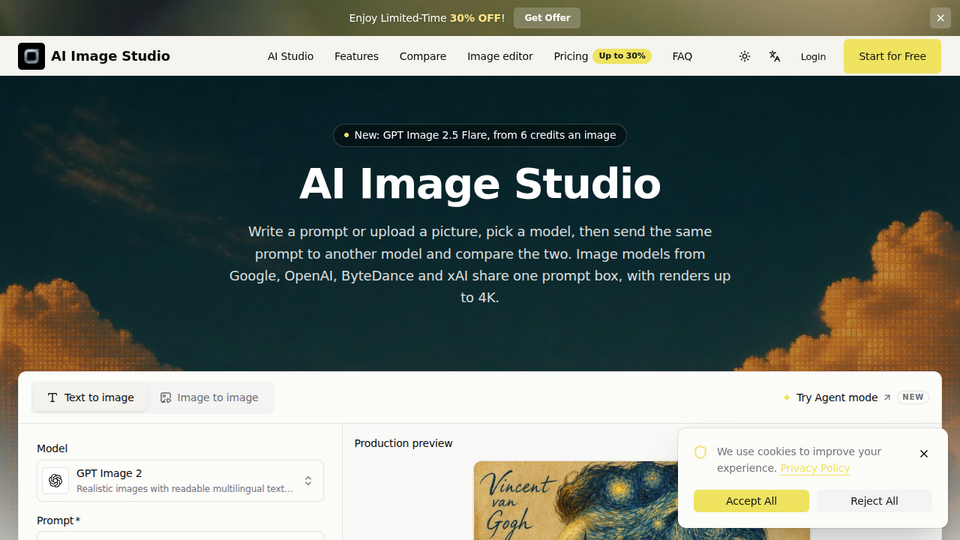Switch to the Text to image tab
The width and height of the screenshot is (960, 540).
click(90, 397)
